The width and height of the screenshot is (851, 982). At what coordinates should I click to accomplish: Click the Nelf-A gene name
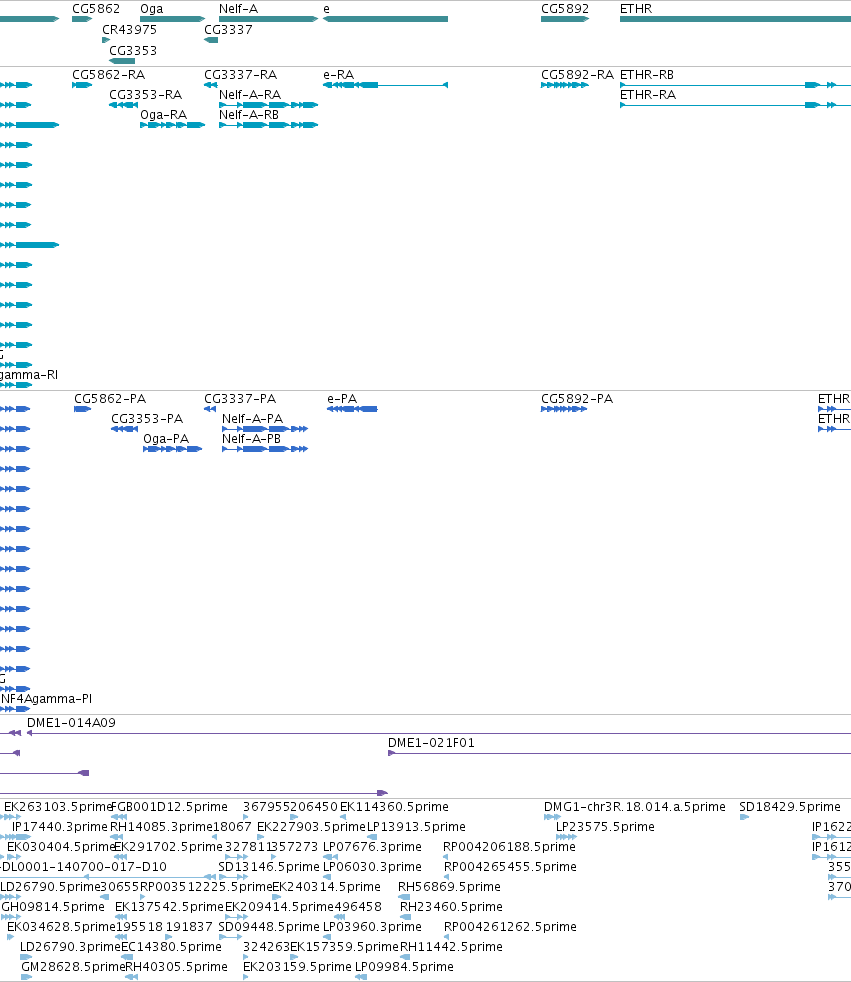[238, 9]
